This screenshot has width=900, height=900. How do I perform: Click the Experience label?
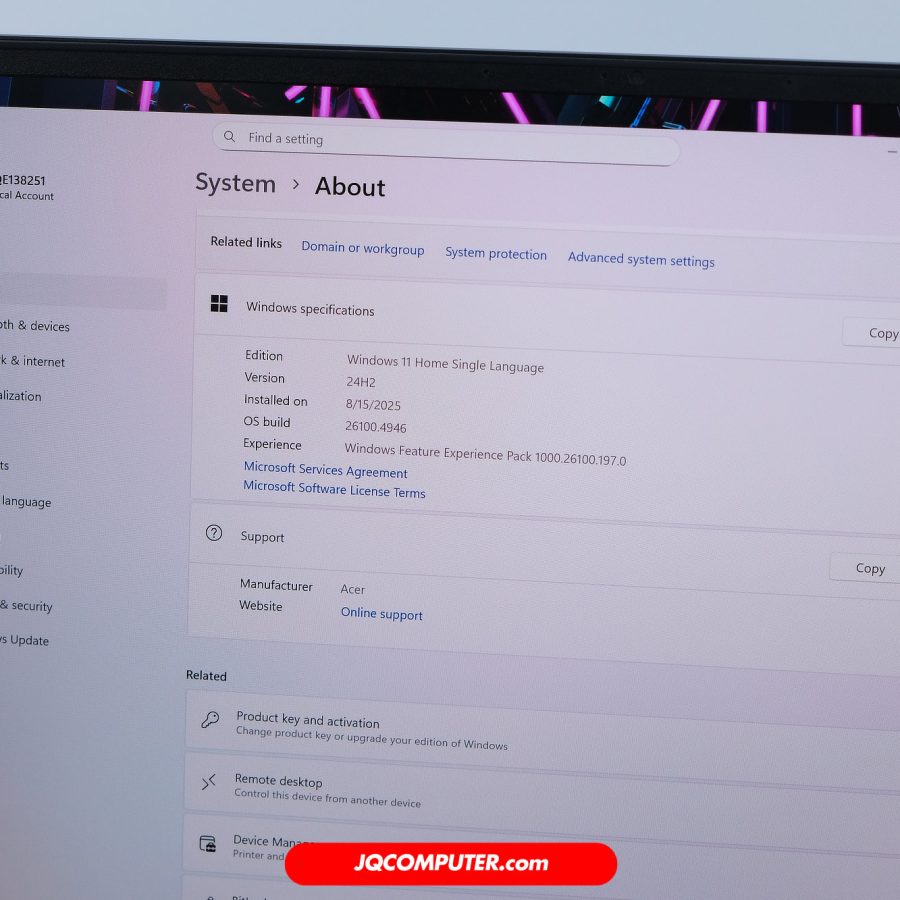pyautogui.click(x=272, y=444)
